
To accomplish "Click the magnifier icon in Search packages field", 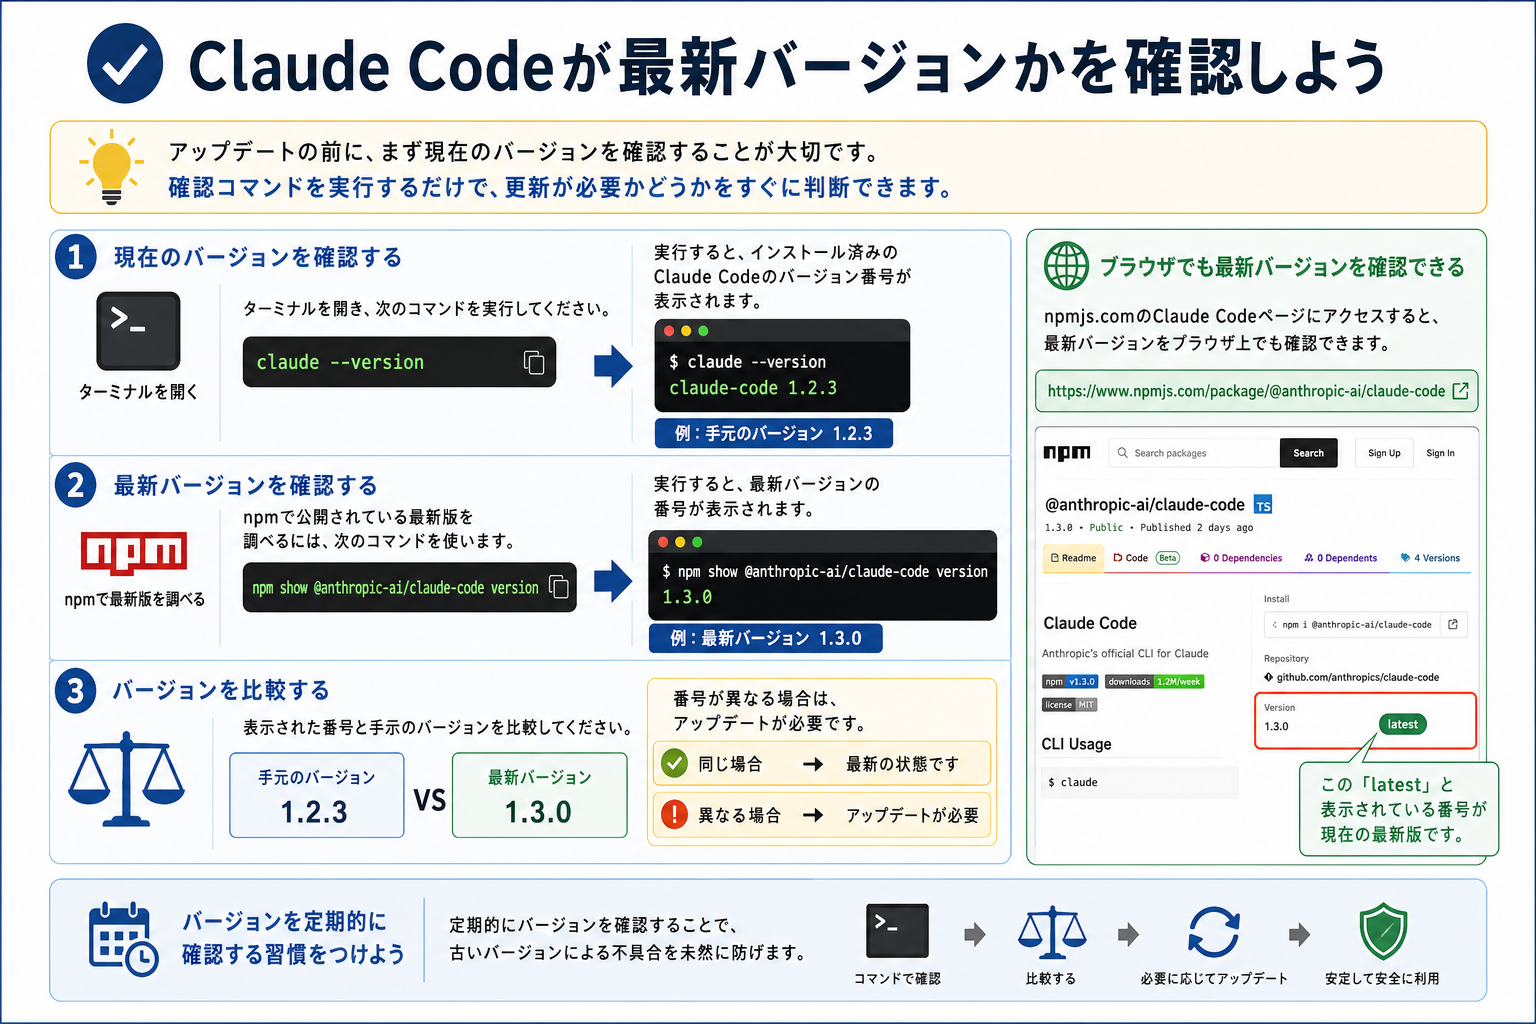I will coord(1123,453).
